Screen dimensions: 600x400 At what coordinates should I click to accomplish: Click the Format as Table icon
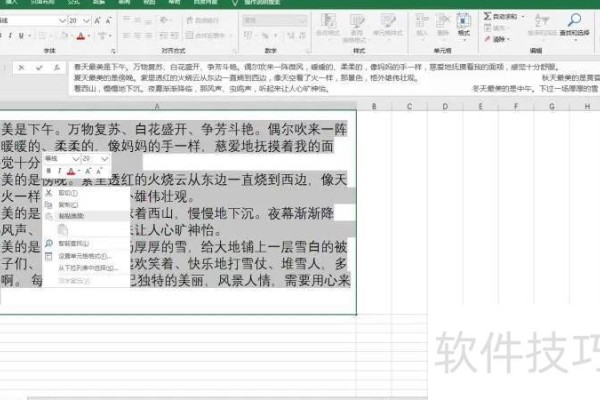357,21
